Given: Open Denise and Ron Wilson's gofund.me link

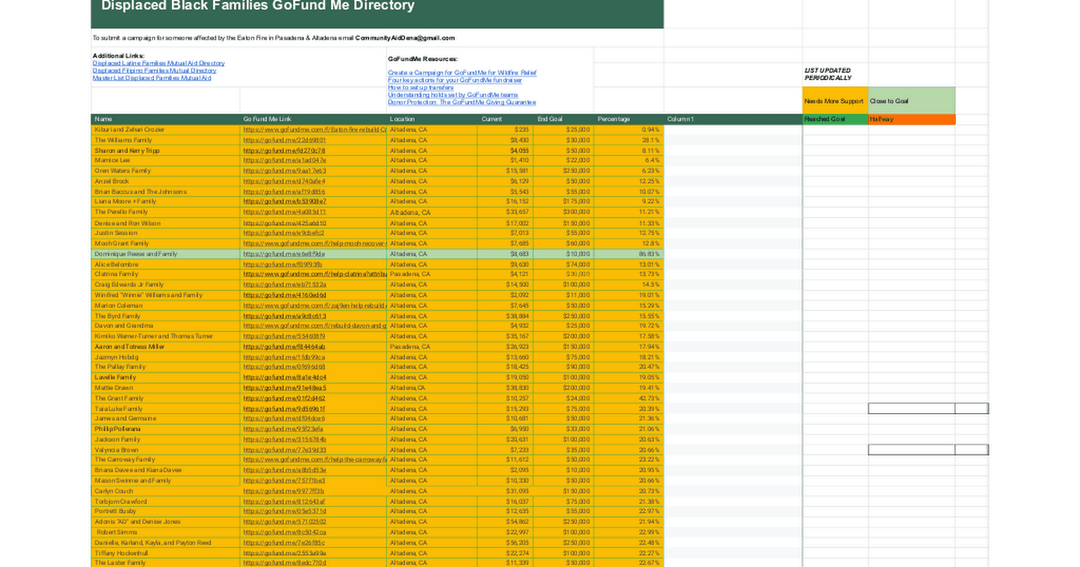Looking at the screenshot, I should pyautogui.click(x=284, y=223).
